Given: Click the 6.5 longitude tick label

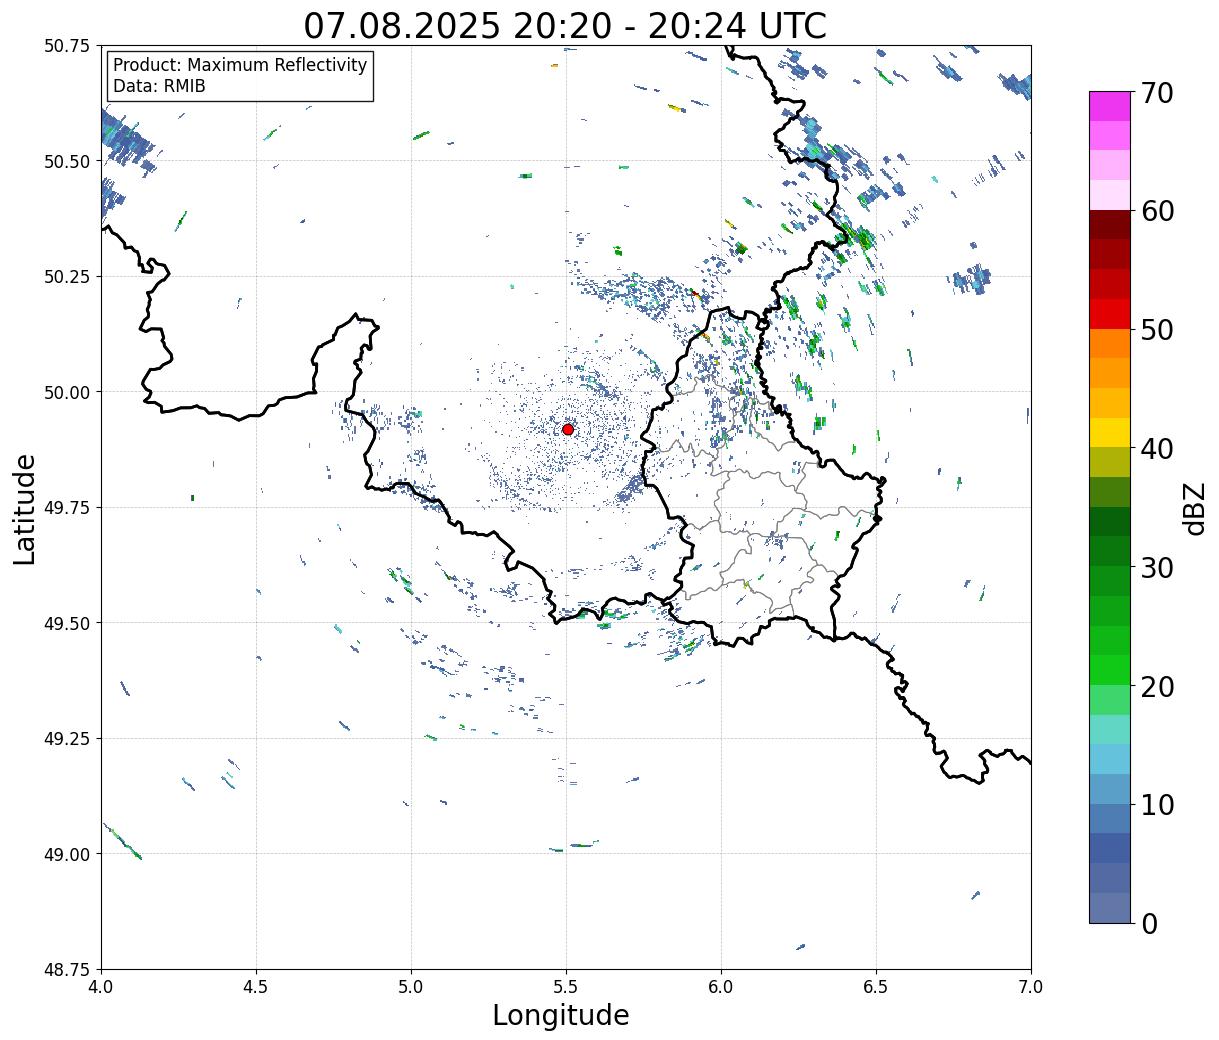Looking at the screenshot, I should (876, 987).
